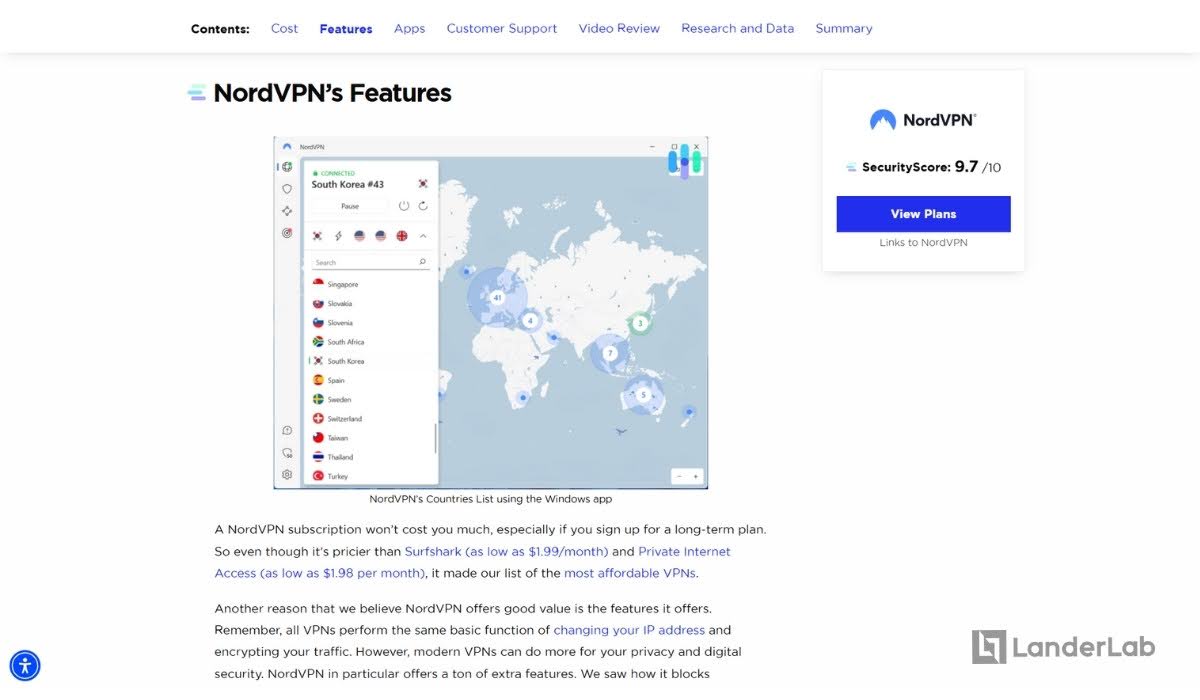Open the Surfshark pricing link
The width and height of the screenshot is (1200, 700).
click(506, 551)
